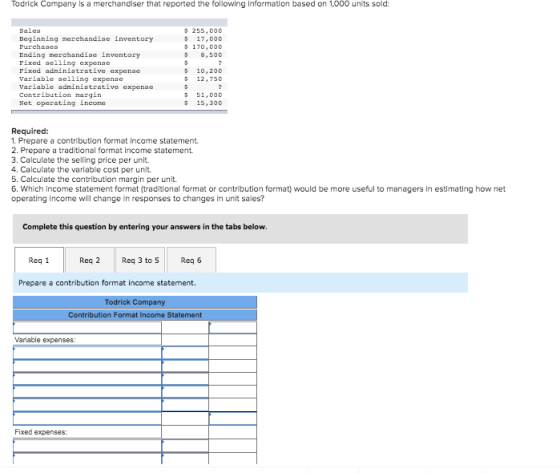Open the first label dropdown under Fixed expenses
The image size is (560, 473).
(x=87, y=446)
